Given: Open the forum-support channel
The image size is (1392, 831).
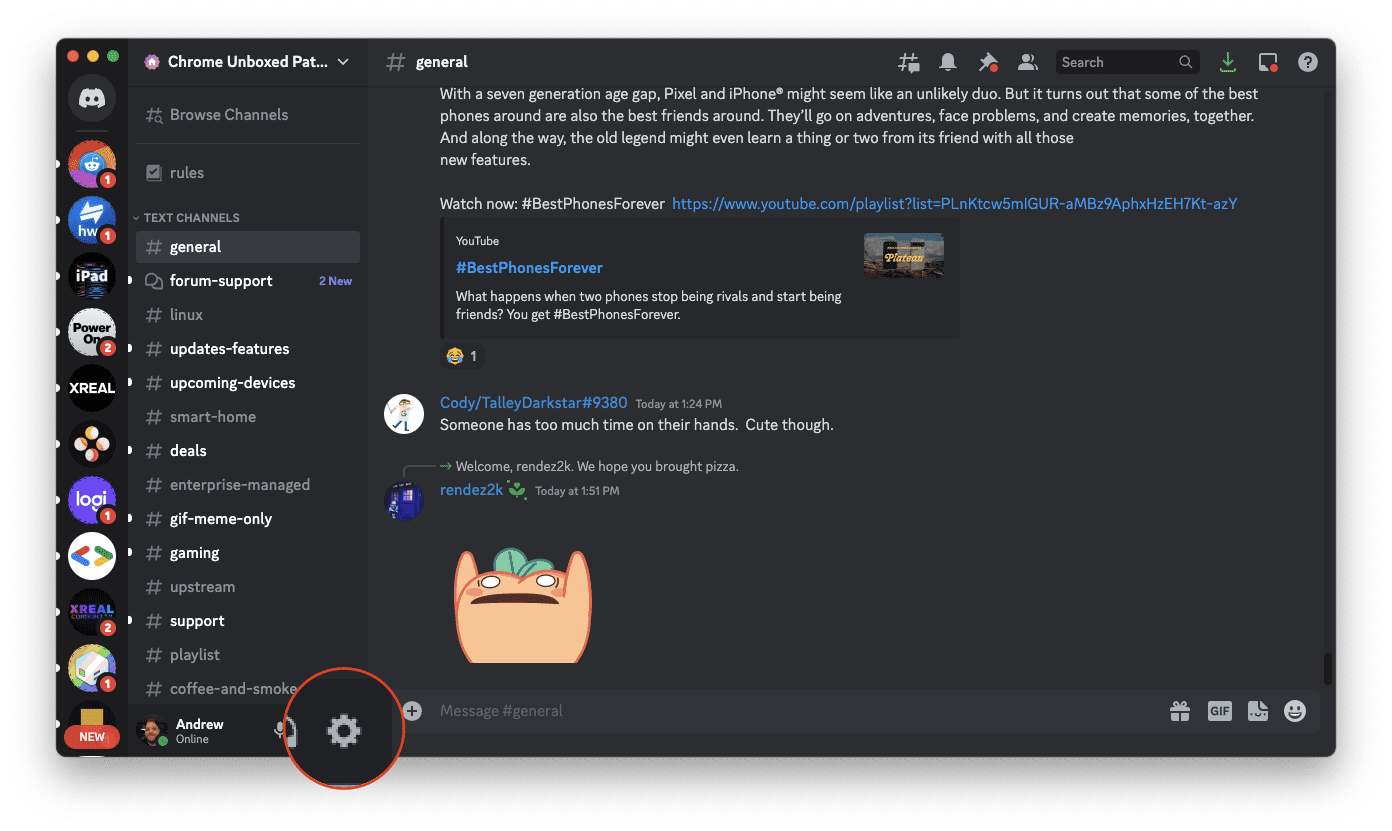Looking at the screenshot, I should pyautogui.click(x=247, y=281).
